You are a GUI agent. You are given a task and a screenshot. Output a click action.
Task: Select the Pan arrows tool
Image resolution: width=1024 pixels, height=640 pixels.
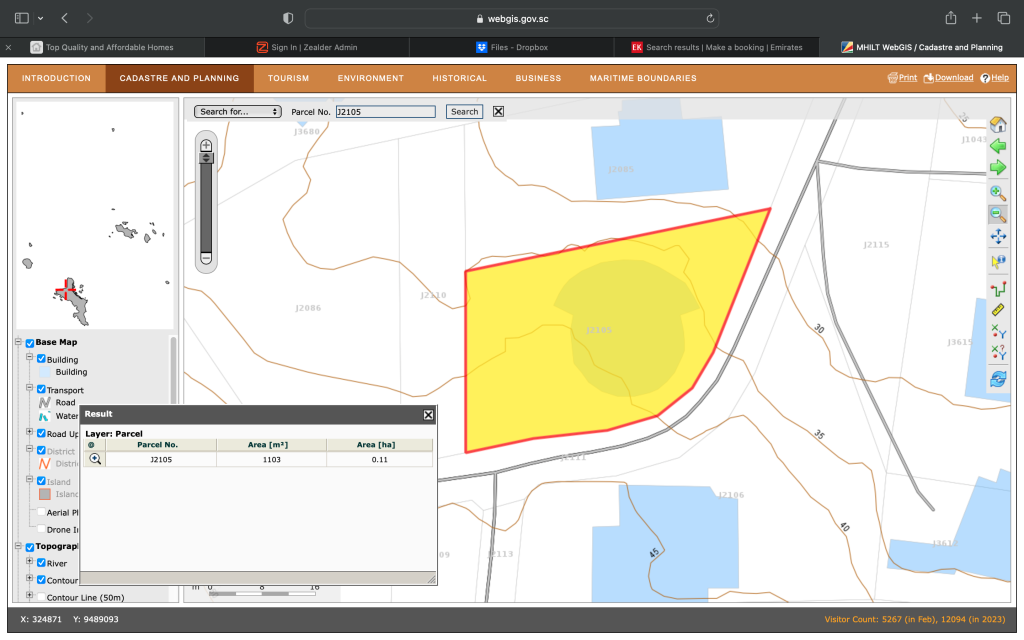[997, 237]
